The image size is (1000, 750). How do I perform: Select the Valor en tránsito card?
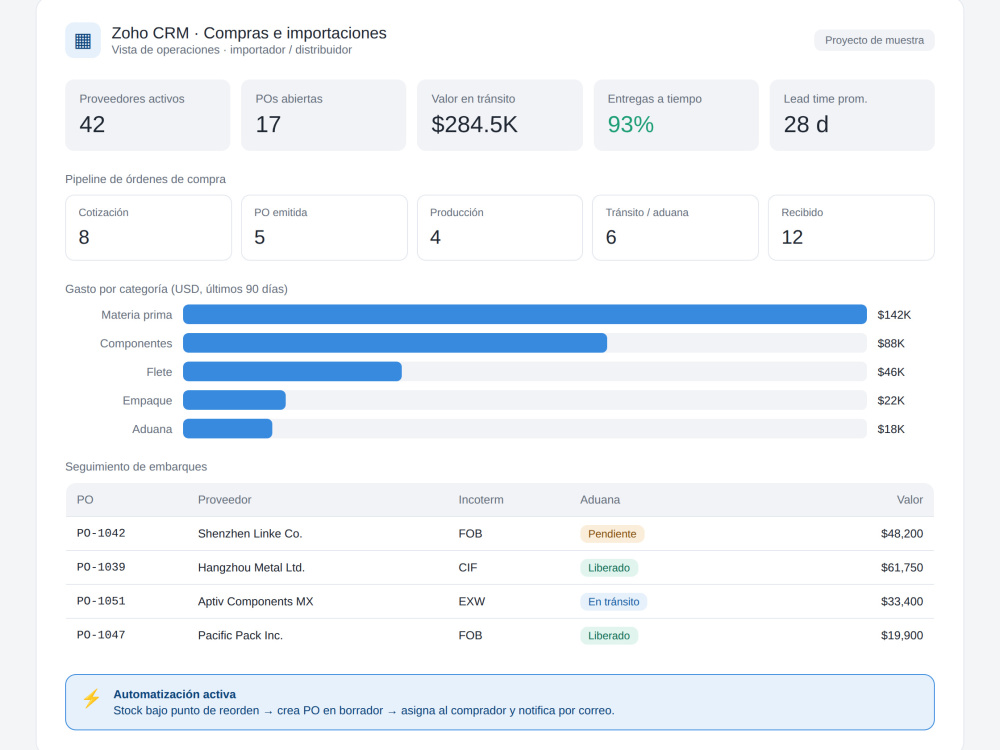pyautogui.click(x=500, y=115)
